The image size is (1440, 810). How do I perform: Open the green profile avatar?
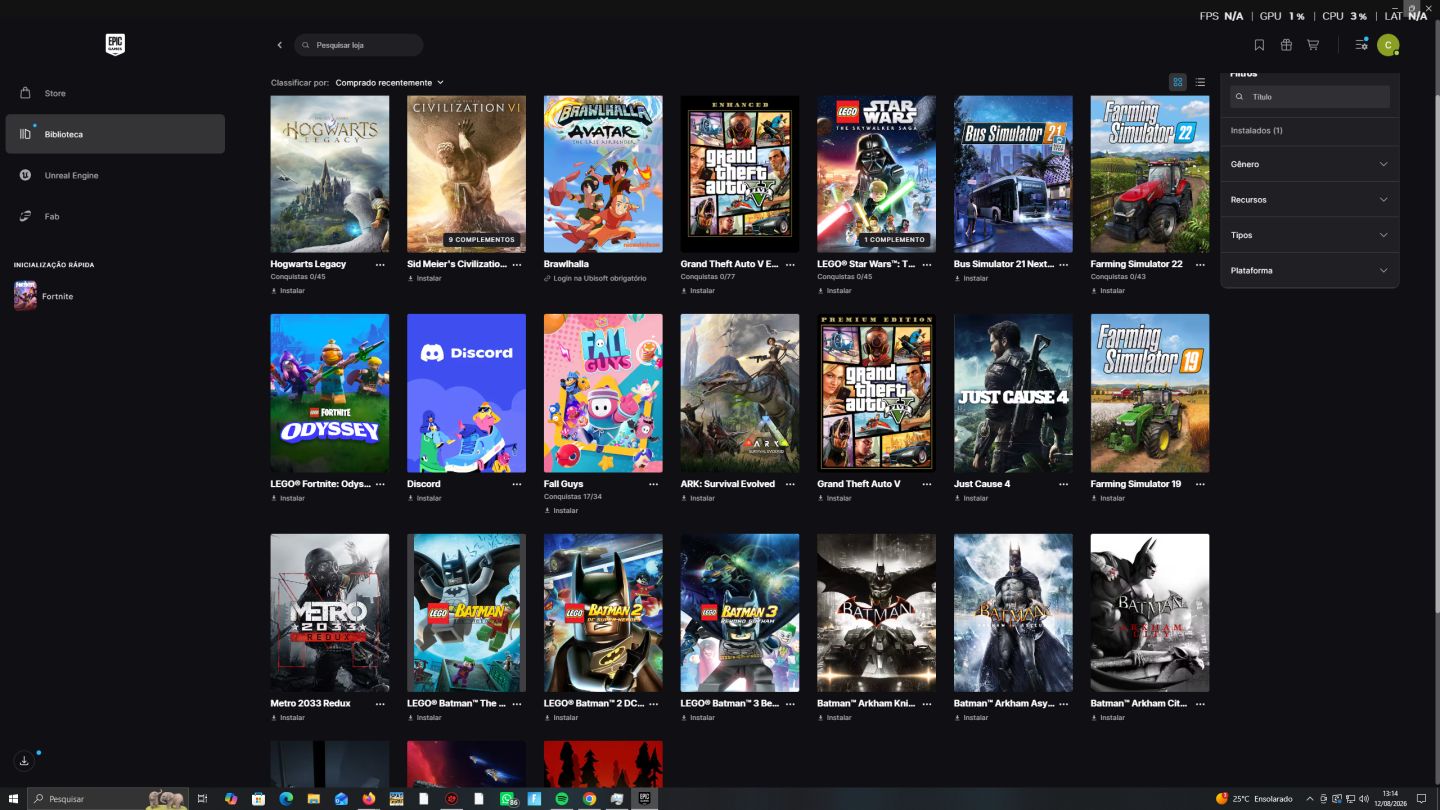tap(1388, 45)
